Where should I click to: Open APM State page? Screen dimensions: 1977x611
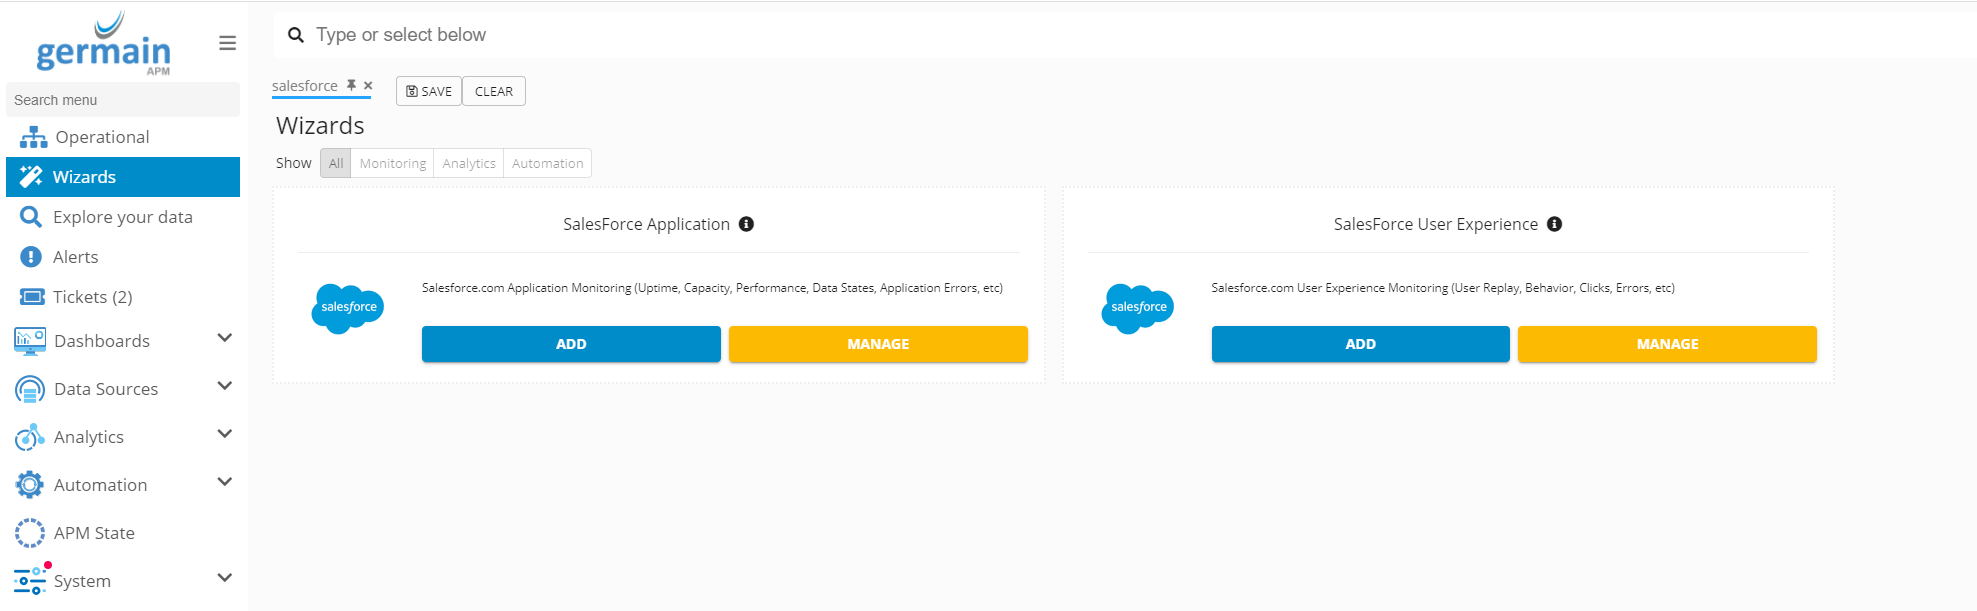click(x=94, y=533)
